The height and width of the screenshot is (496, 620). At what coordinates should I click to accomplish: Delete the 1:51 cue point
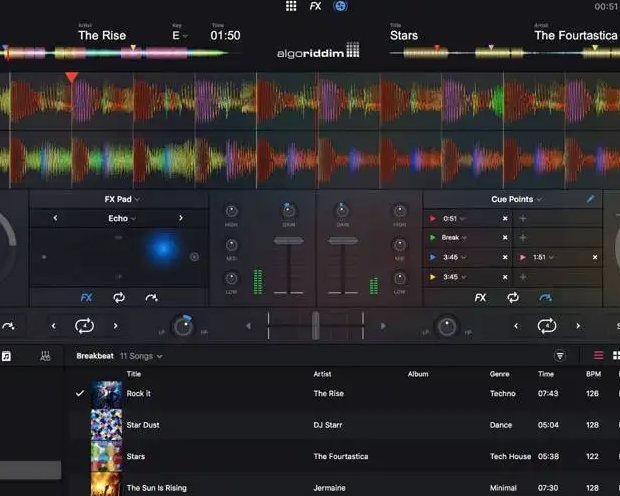click(595, 257)
